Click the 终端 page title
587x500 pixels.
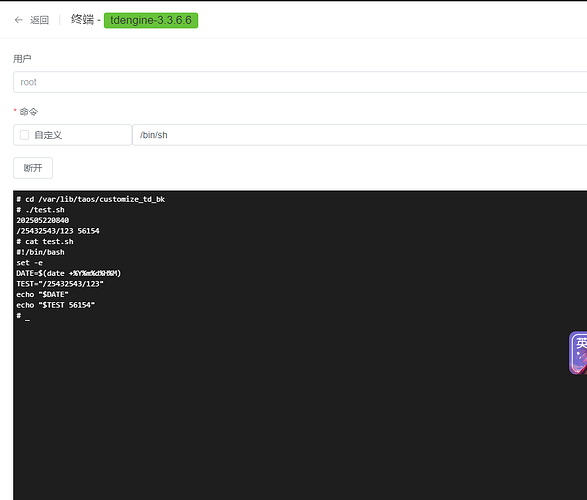(x=82, y=19)
